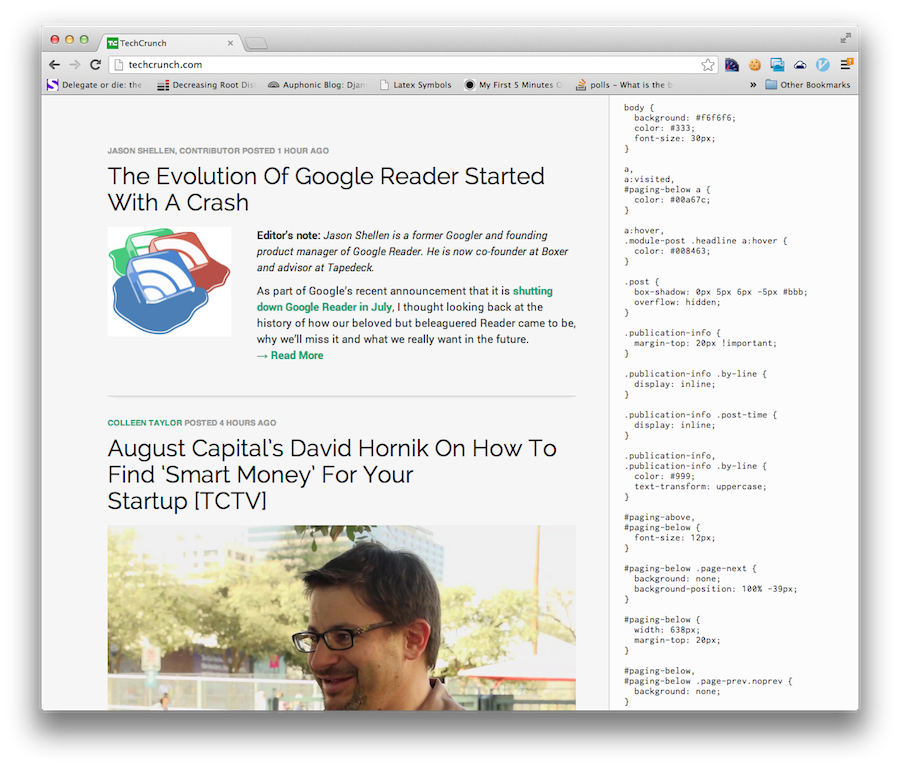Click '.module-post .headline a:hover {' selector
Viewport: 900px width, 768px height.
click(705, 241)
